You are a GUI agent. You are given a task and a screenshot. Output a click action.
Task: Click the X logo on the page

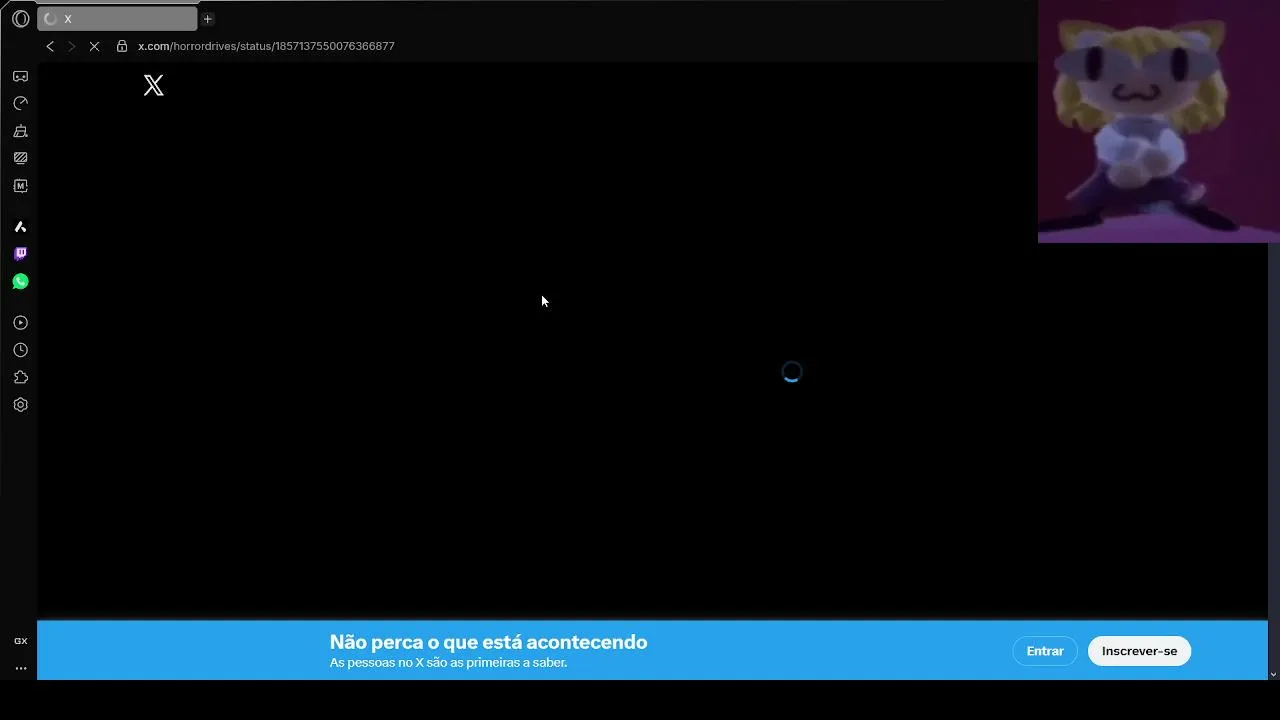(x=153, y=85)
